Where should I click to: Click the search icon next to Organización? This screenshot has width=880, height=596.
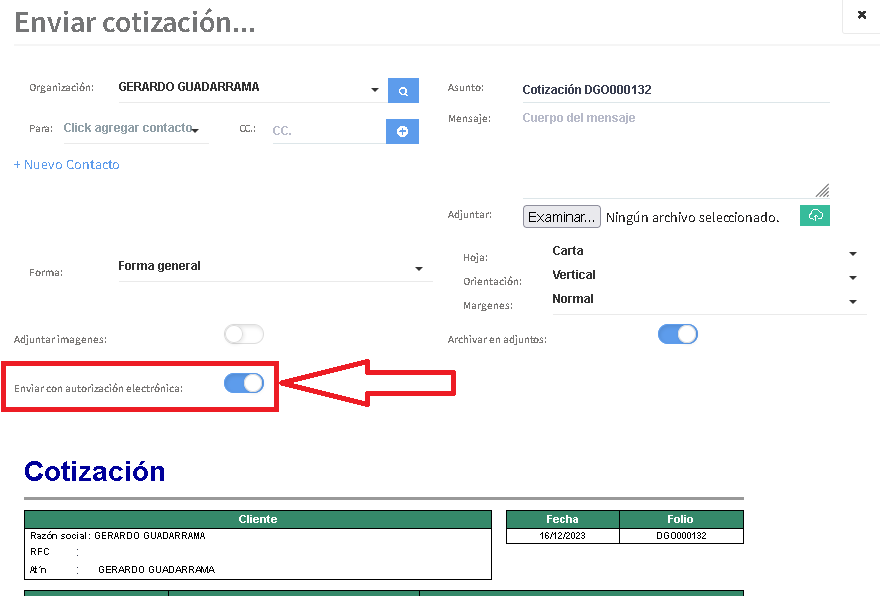click(x=403, y=91)
